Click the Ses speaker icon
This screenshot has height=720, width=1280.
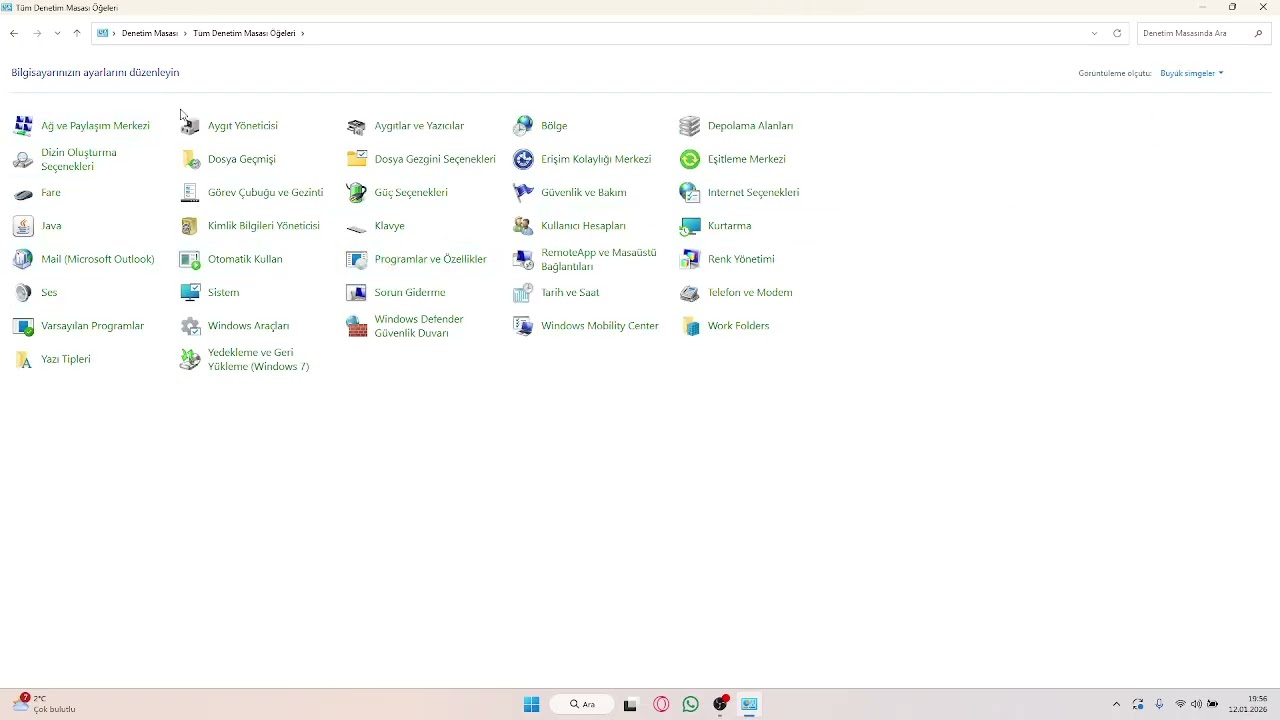23,293
